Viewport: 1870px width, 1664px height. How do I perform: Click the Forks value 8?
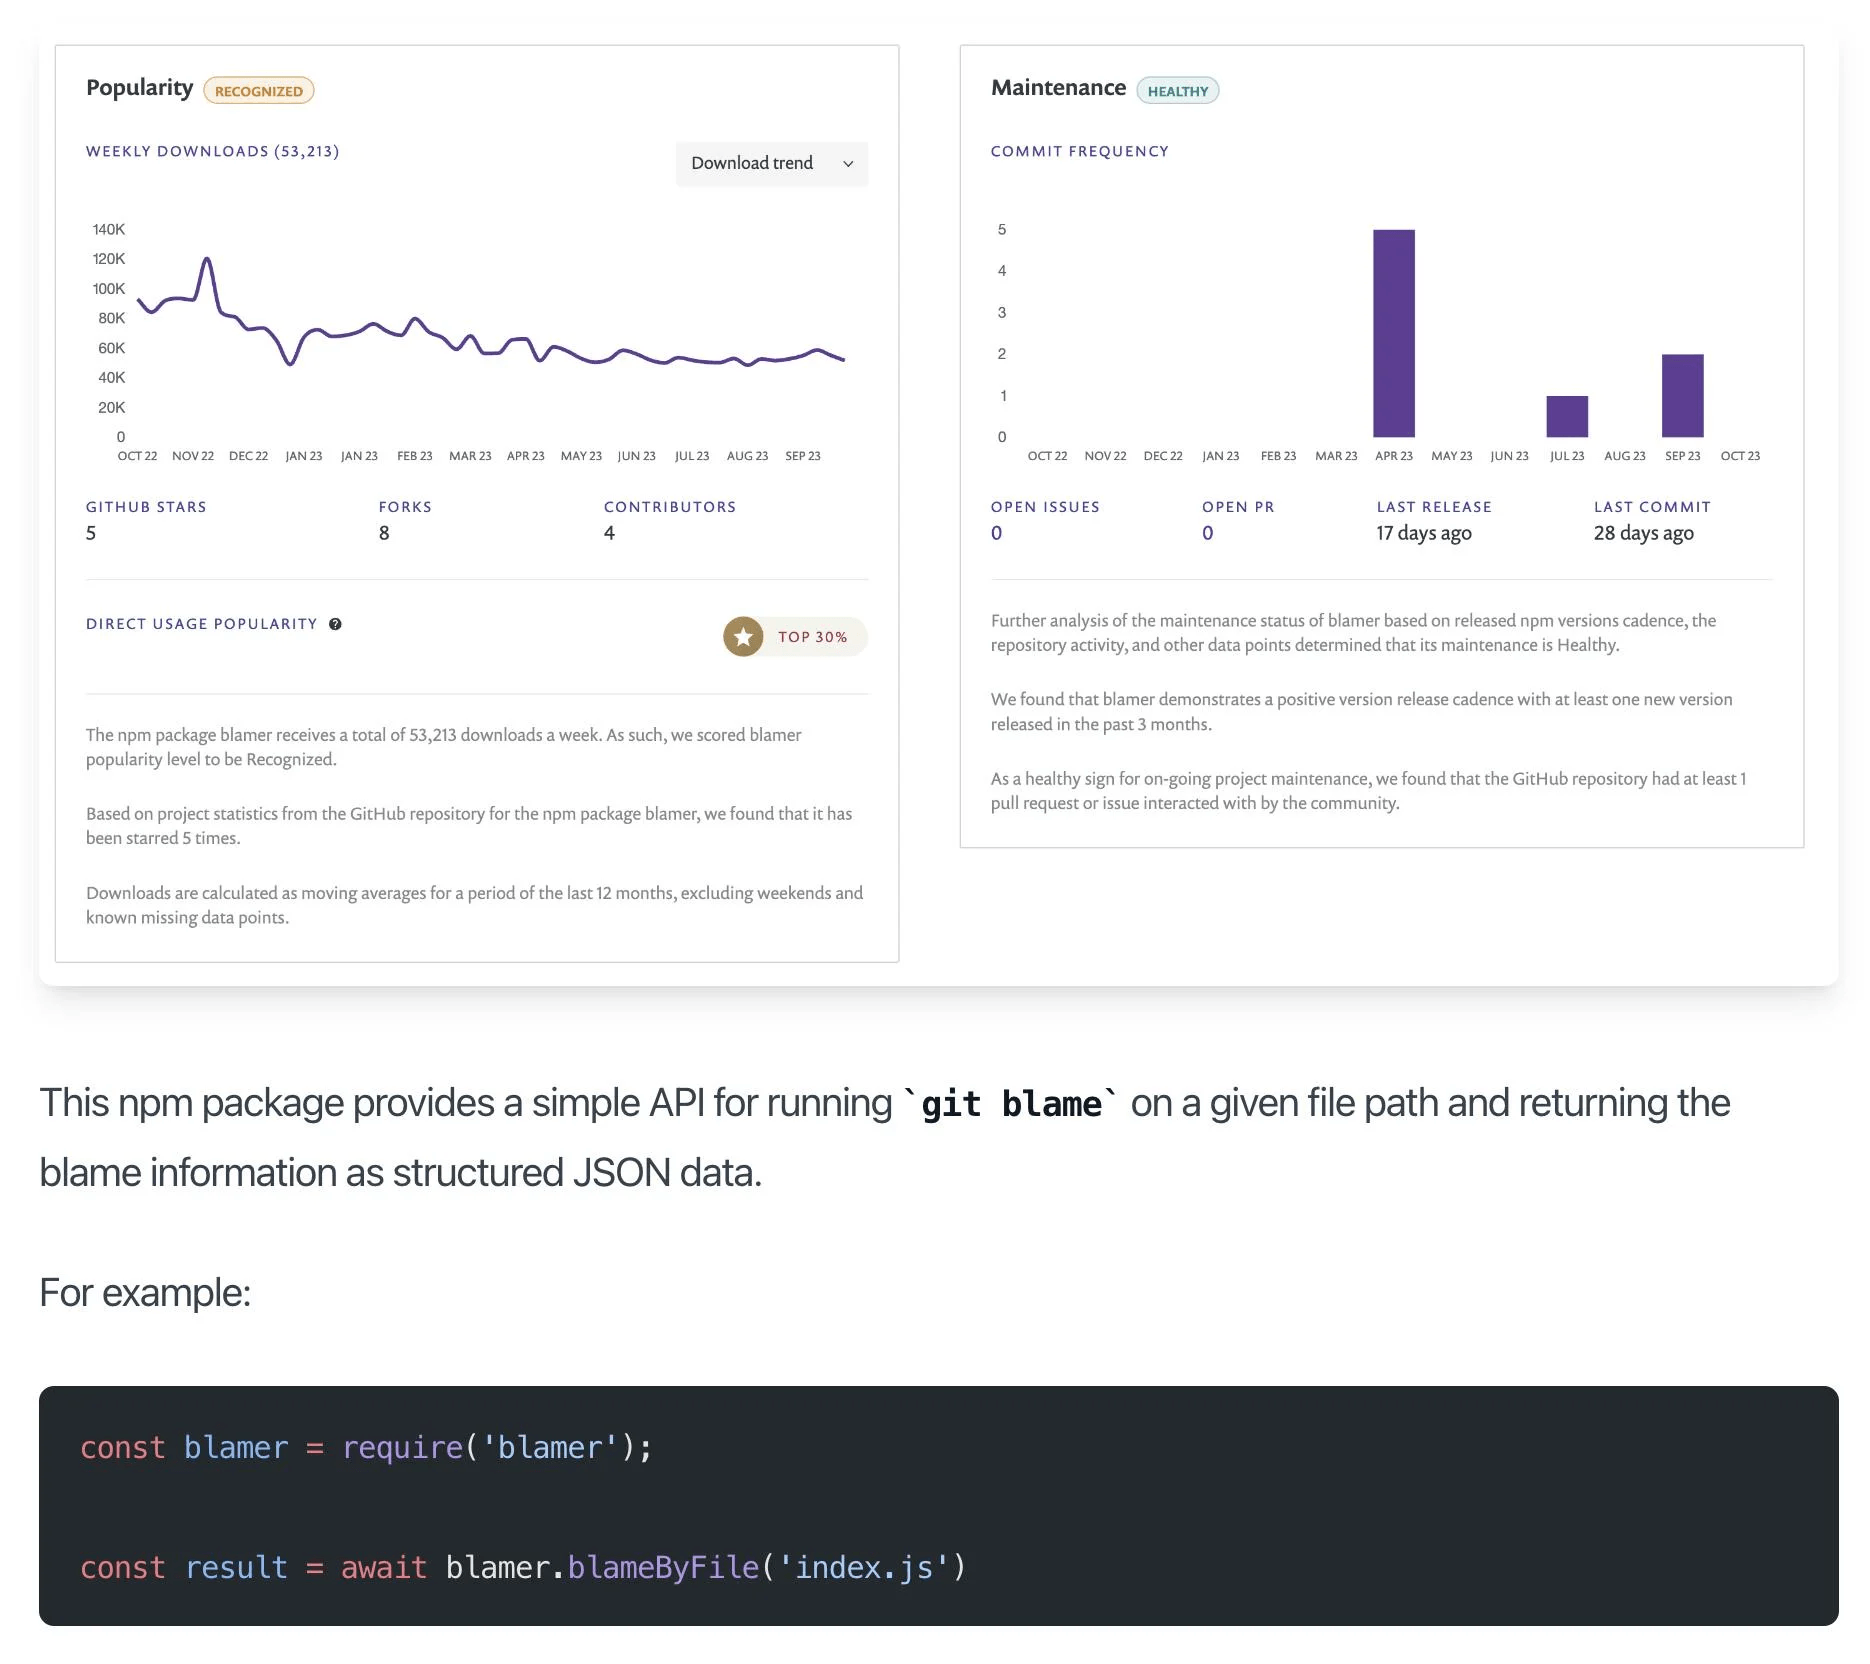pyautogui.click(x=384, y=533)
